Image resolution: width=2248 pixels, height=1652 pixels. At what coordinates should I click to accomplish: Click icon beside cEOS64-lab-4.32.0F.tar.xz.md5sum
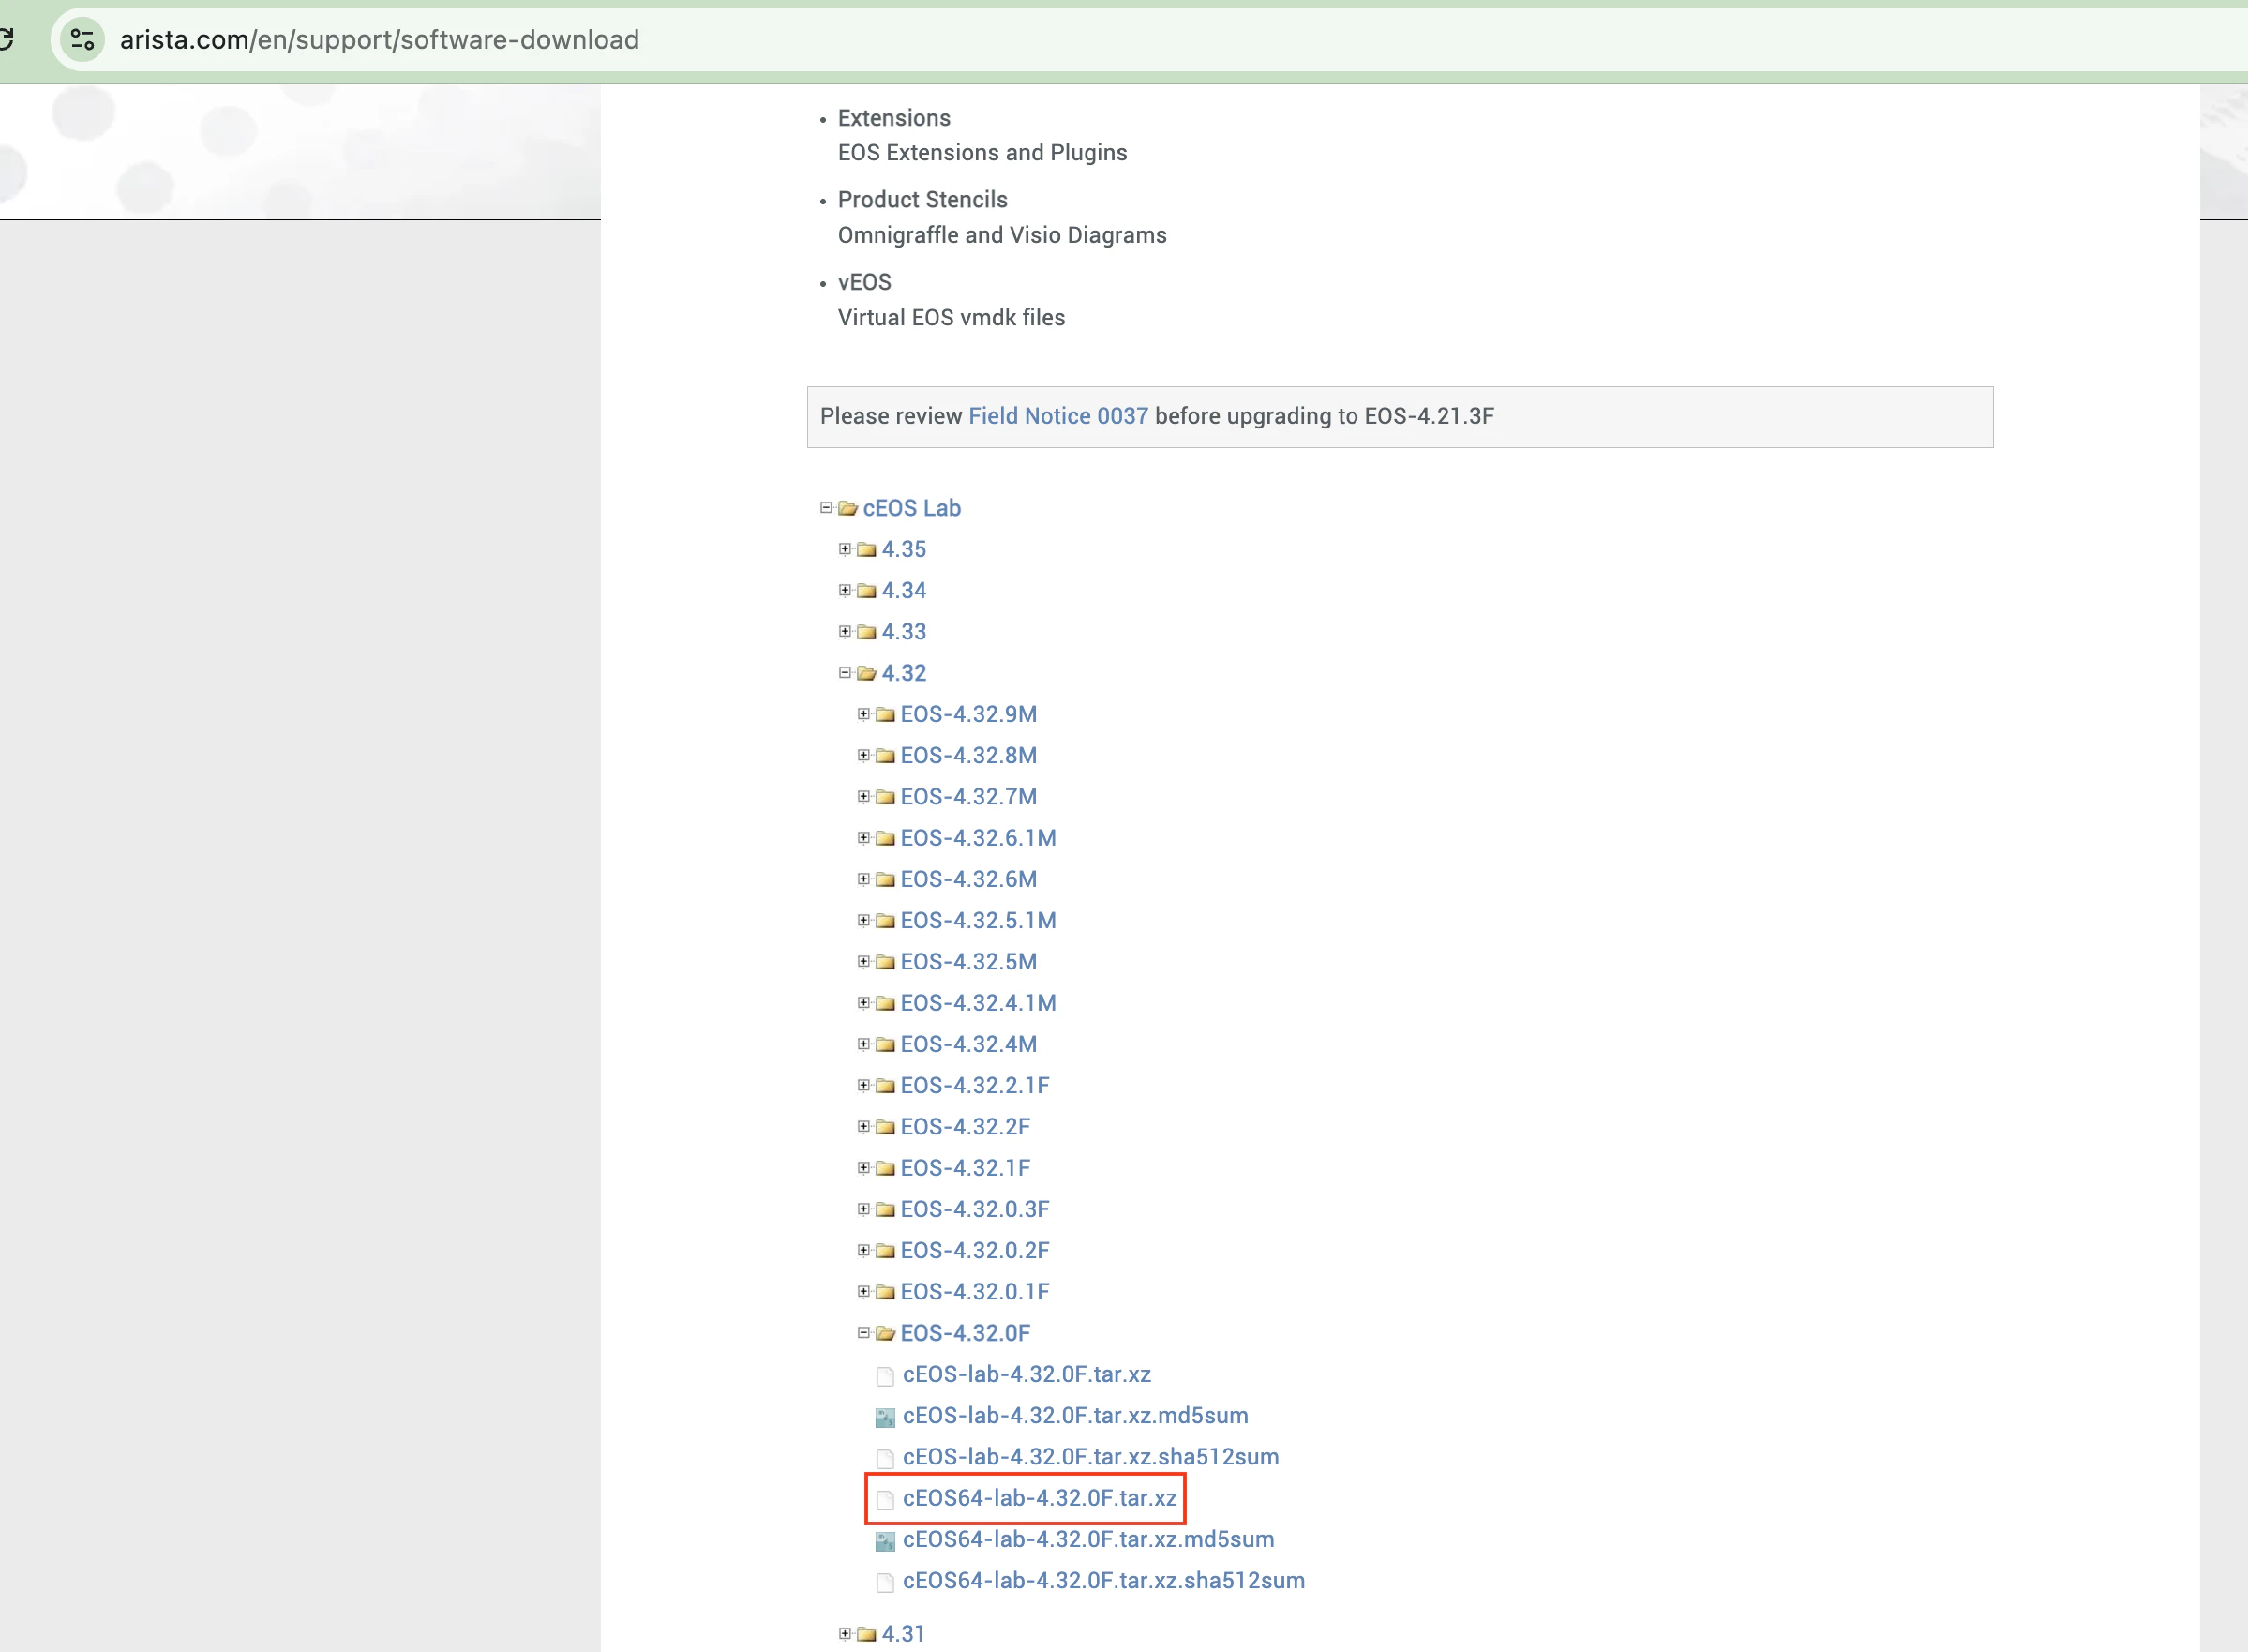click(x=885, y=1541)
